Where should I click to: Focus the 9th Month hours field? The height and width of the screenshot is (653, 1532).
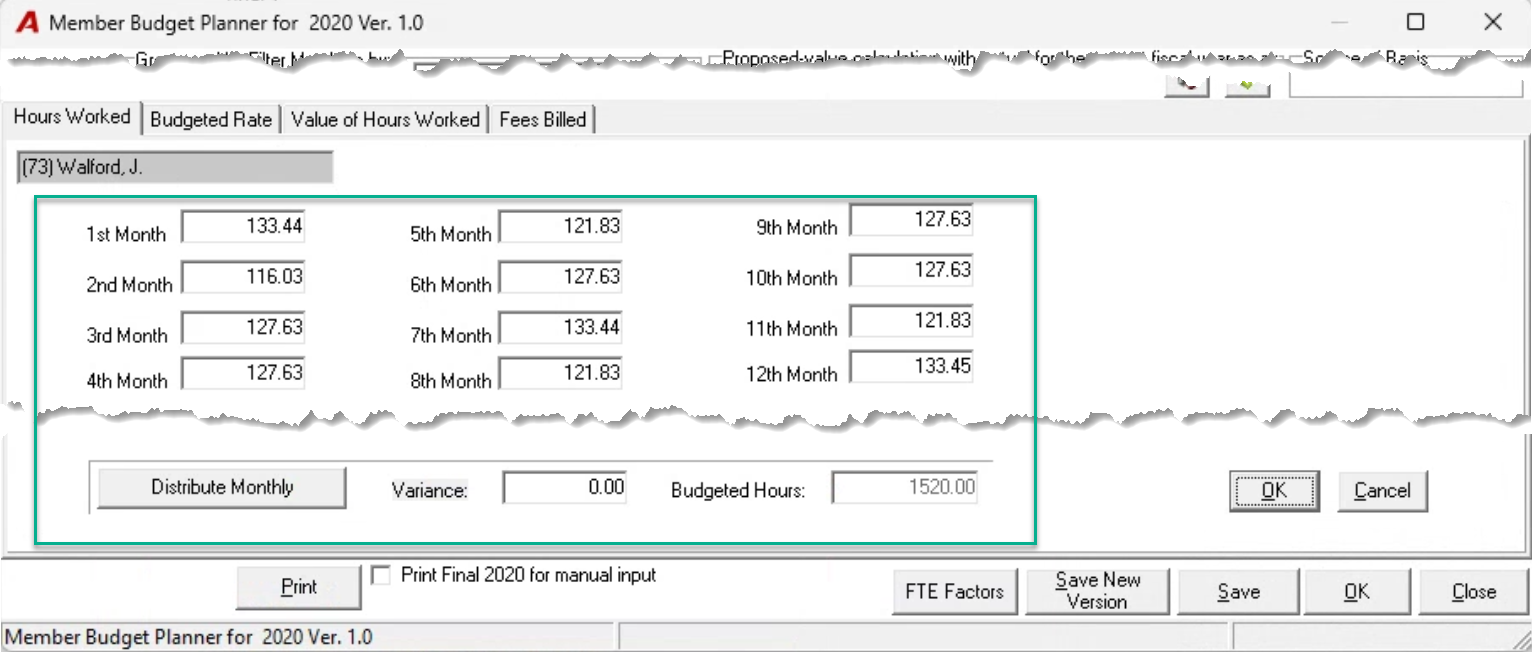911,220
